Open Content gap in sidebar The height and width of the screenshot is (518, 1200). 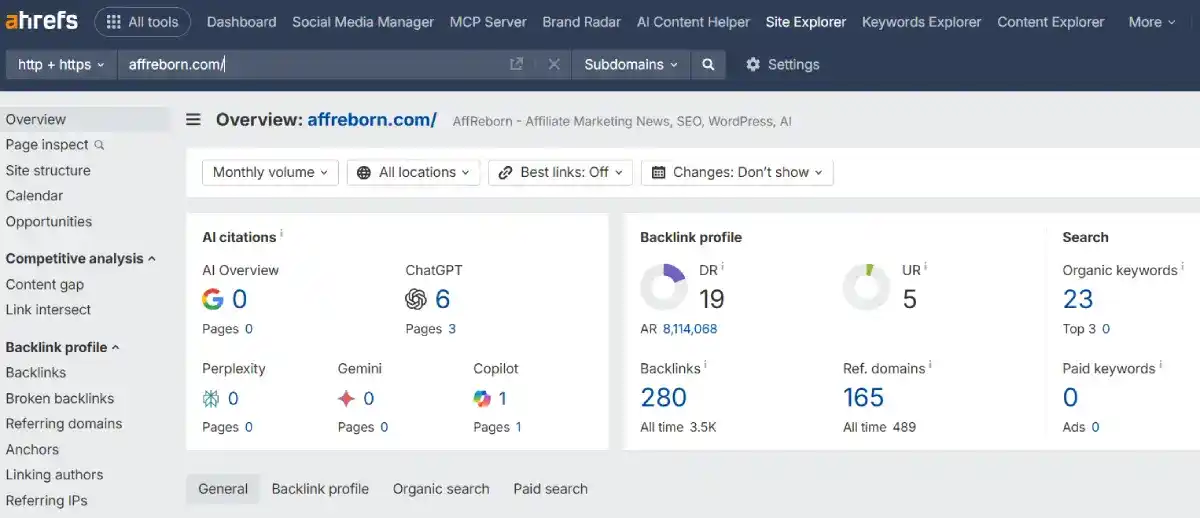tap(45, 284)
